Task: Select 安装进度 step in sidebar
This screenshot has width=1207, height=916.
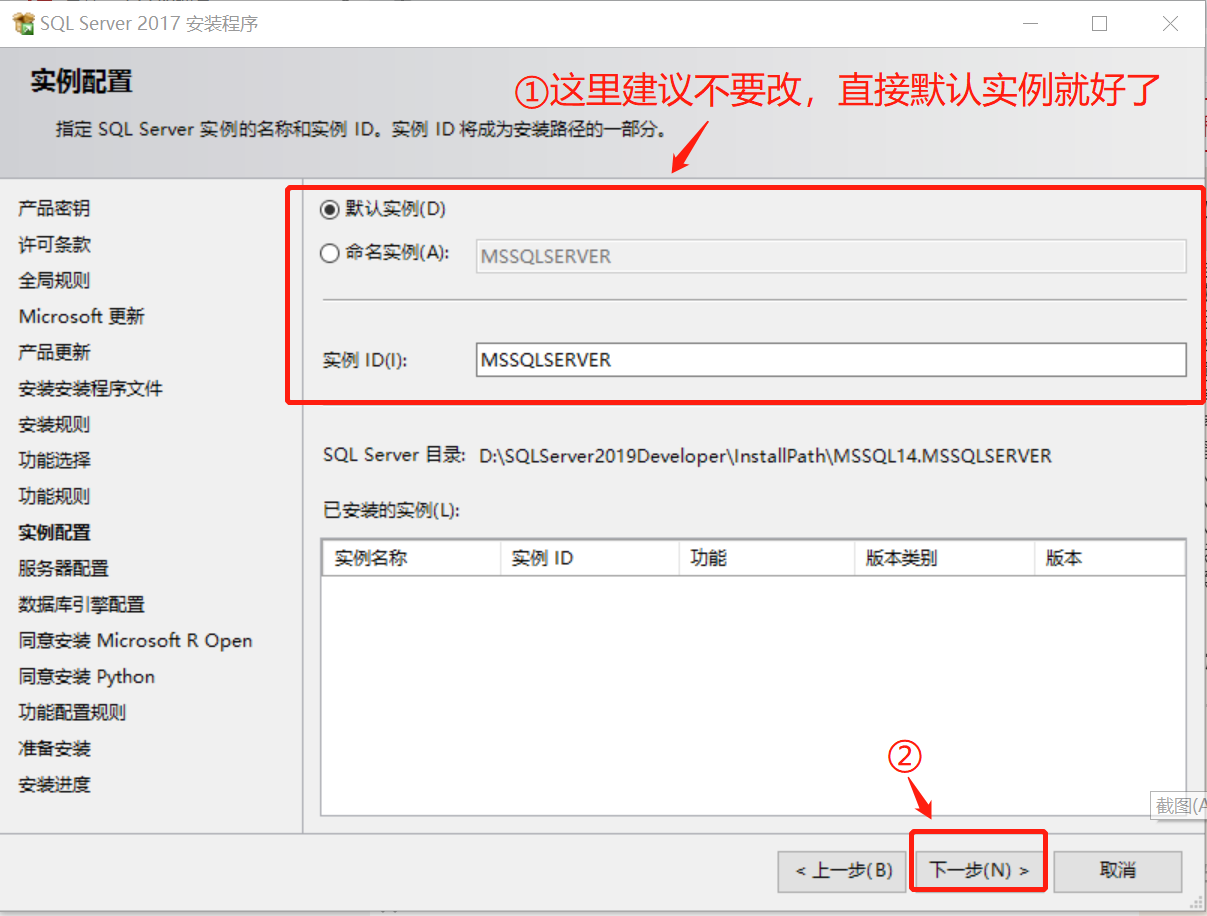Action: click(x=54, y=784)
